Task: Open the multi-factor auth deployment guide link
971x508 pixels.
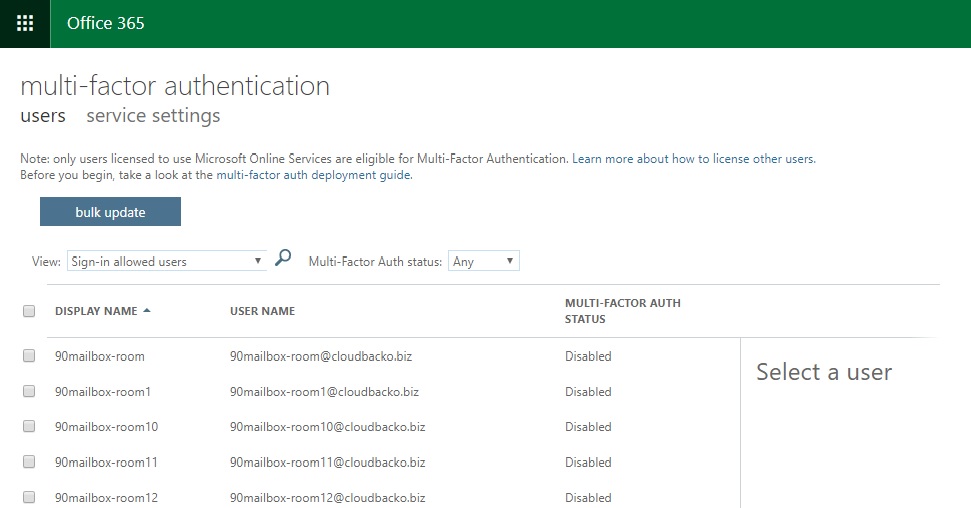Action: pos(313,174)
